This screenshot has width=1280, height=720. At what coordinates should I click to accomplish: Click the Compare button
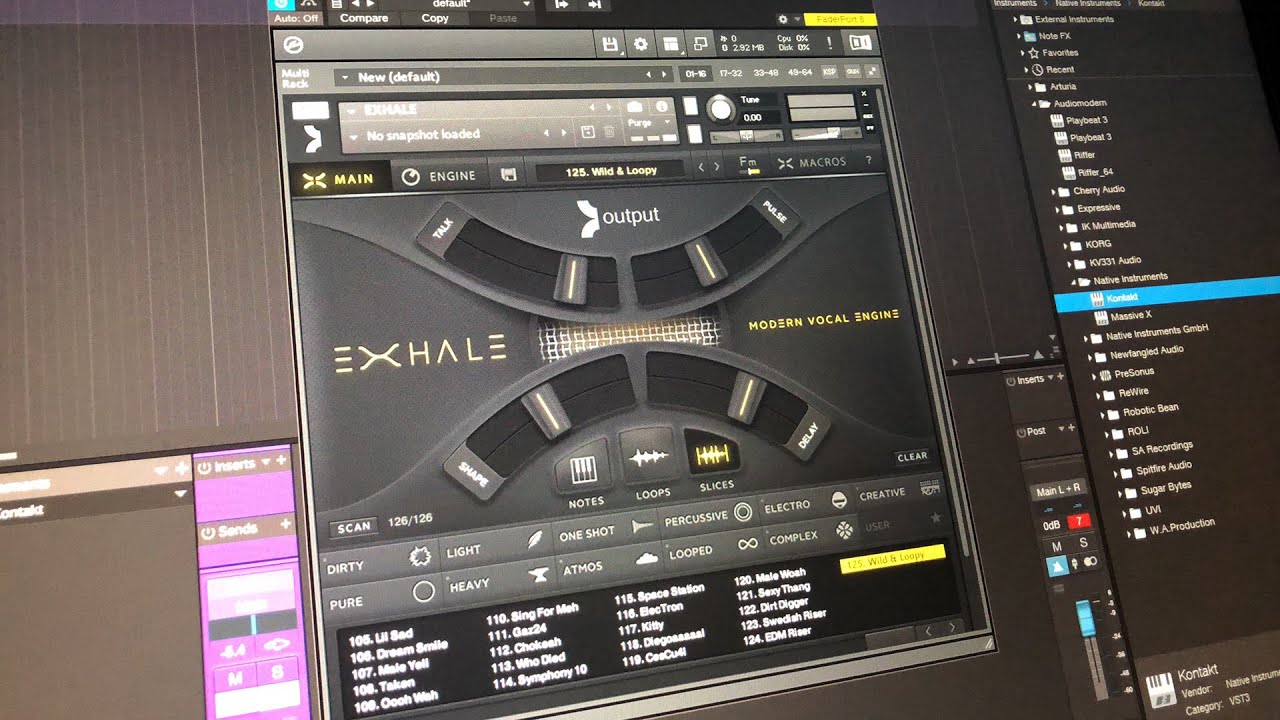click(x=363, y=18)
